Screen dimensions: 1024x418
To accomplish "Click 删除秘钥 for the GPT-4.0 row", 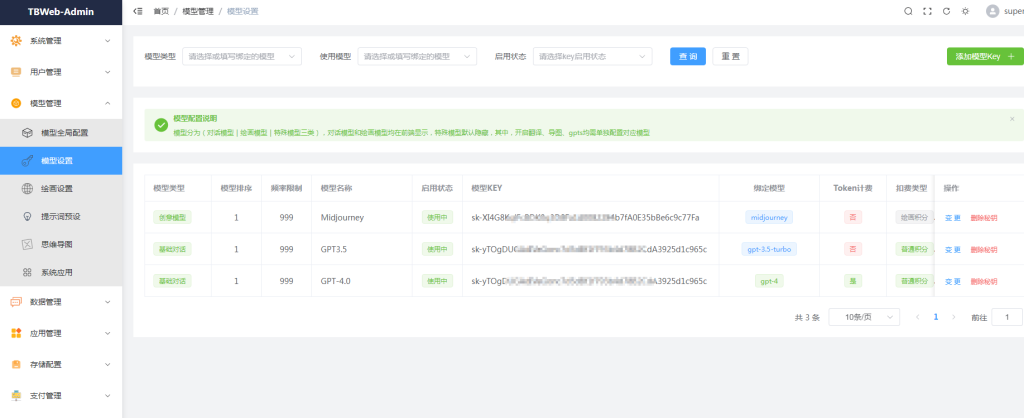I will tap(983, 281).
